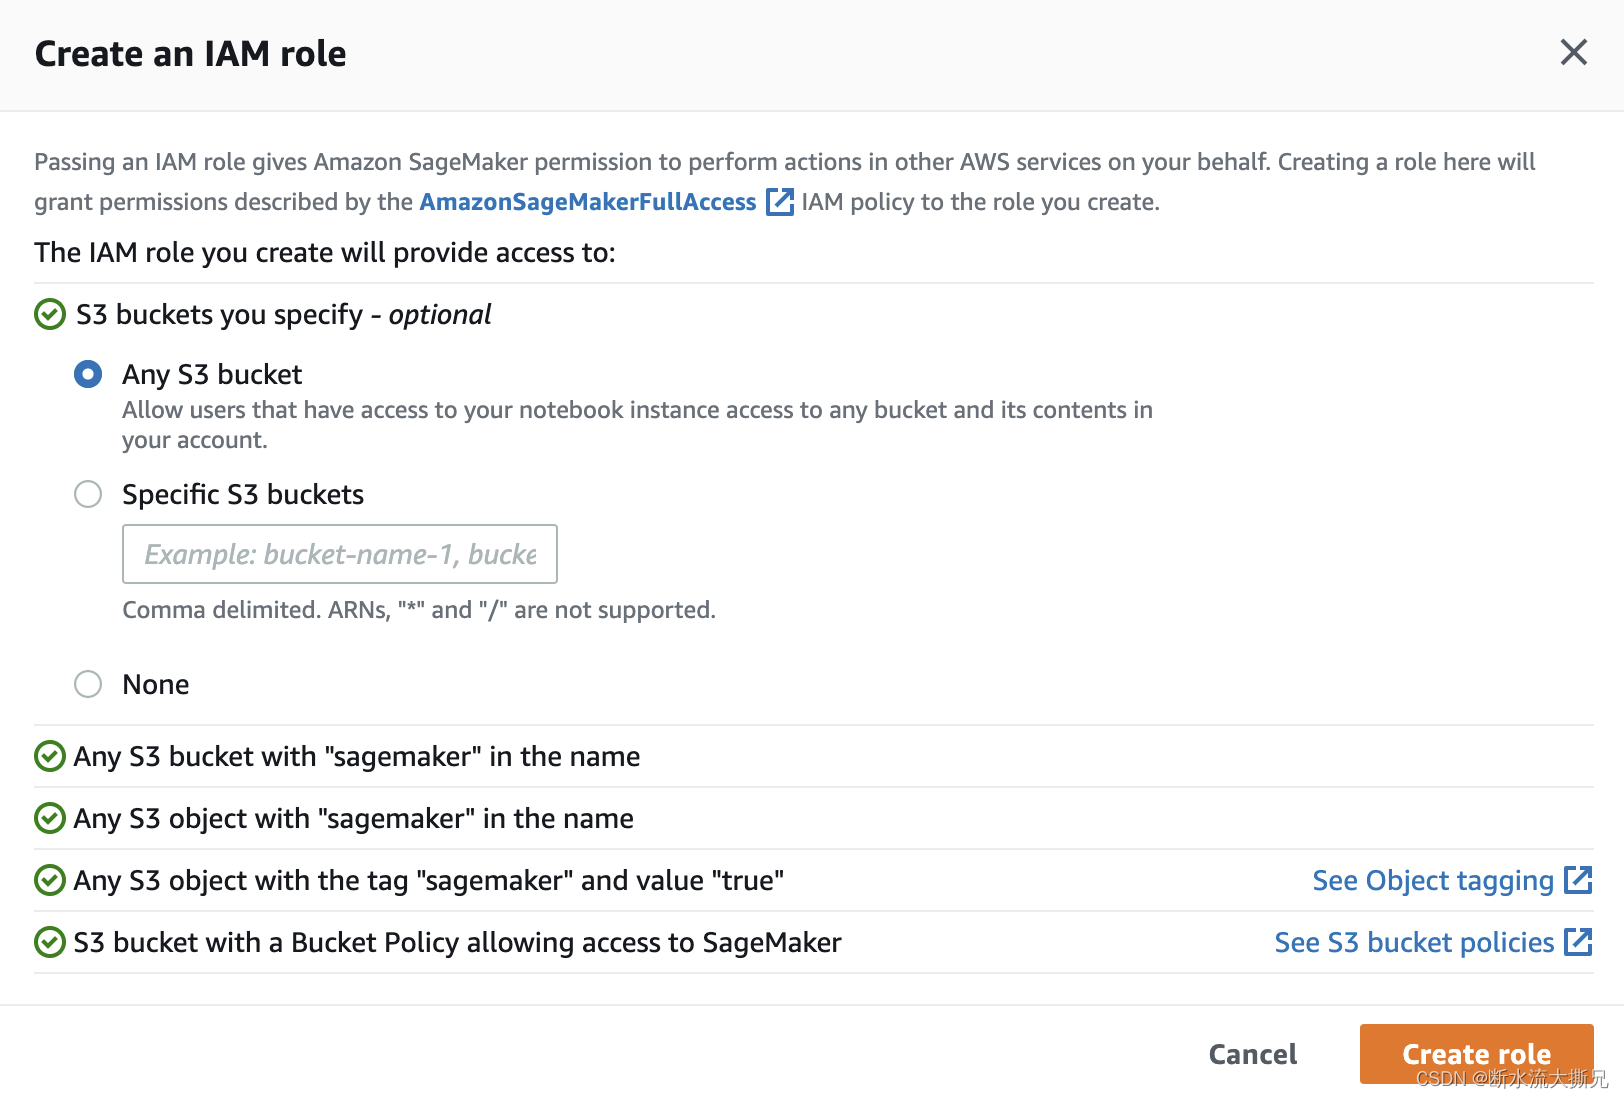This screenshot has height=1098, width=1624.
Task: Click 'Any S3 object with "sagemaker" in the name' text
Action: [x=354, y=819]
